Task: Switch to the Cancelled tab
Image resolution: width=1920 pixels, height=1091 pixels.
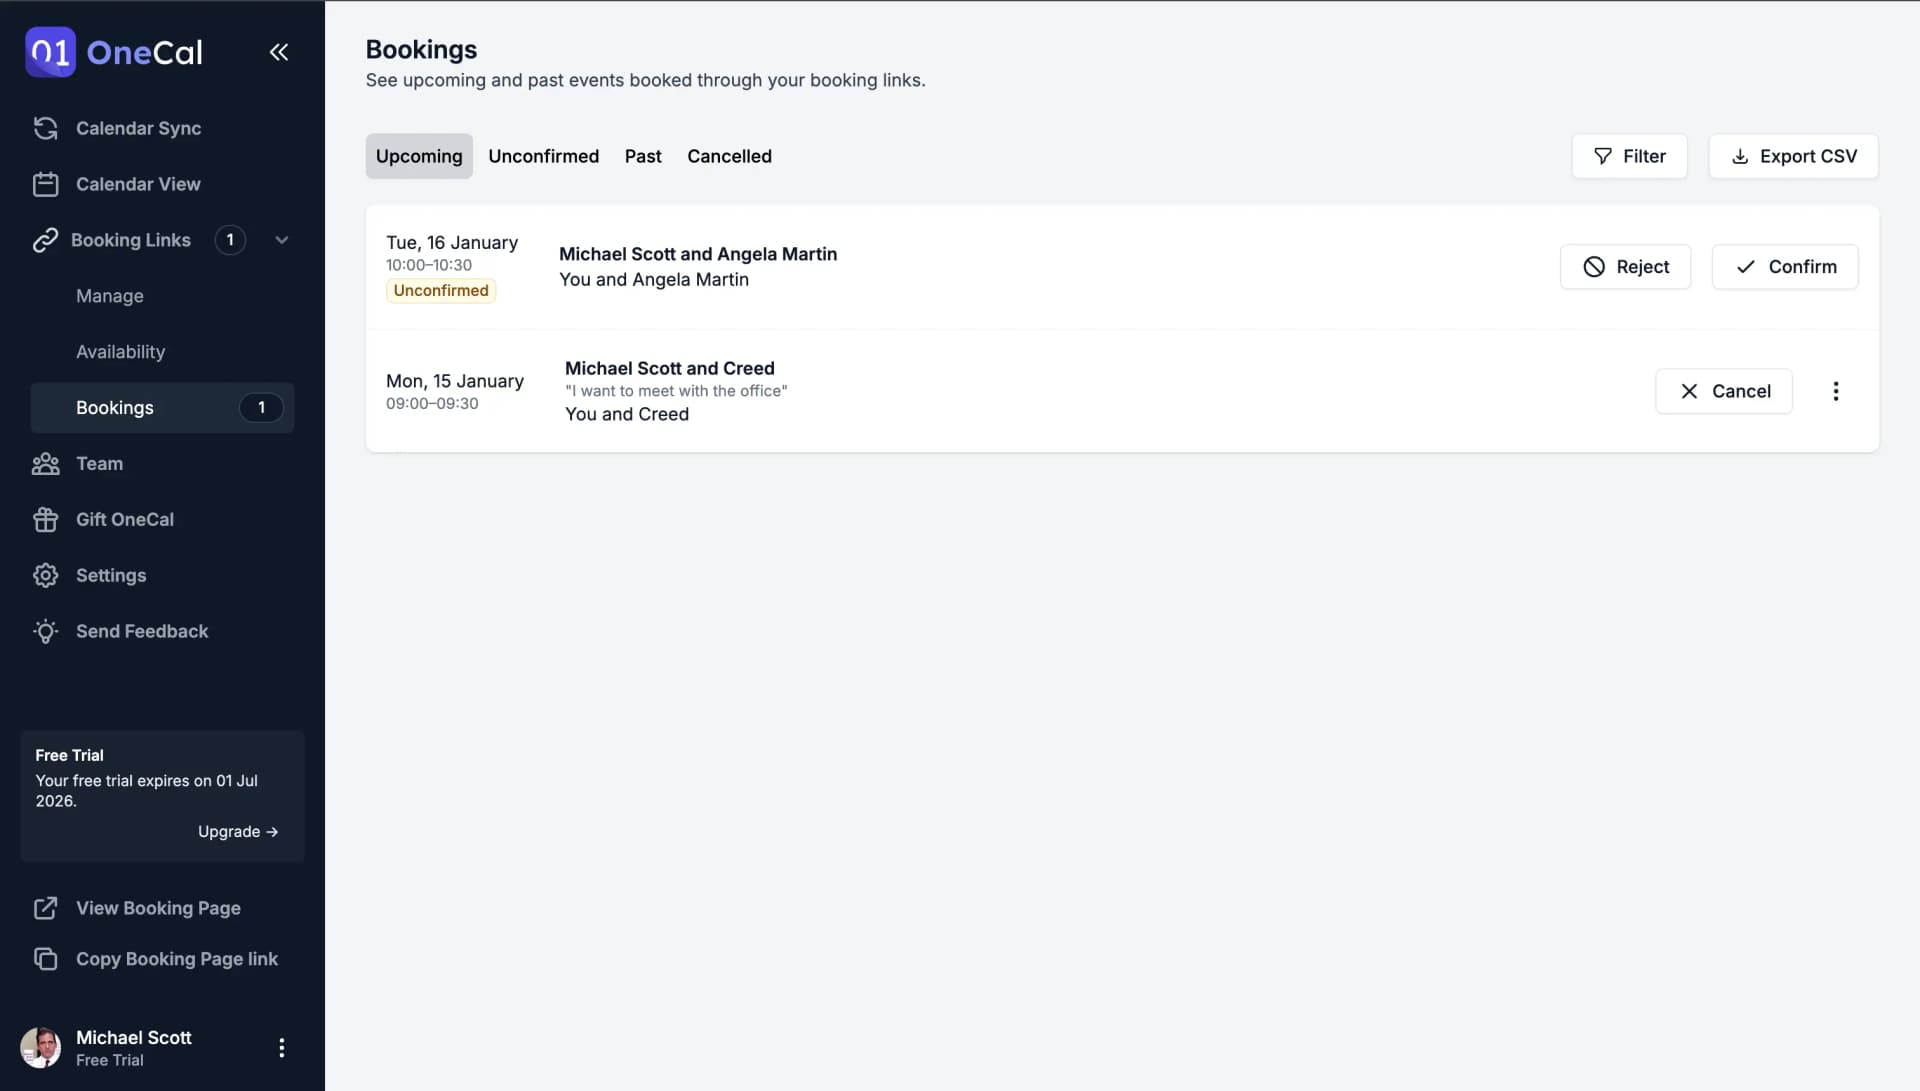Action: click(729, 156)
